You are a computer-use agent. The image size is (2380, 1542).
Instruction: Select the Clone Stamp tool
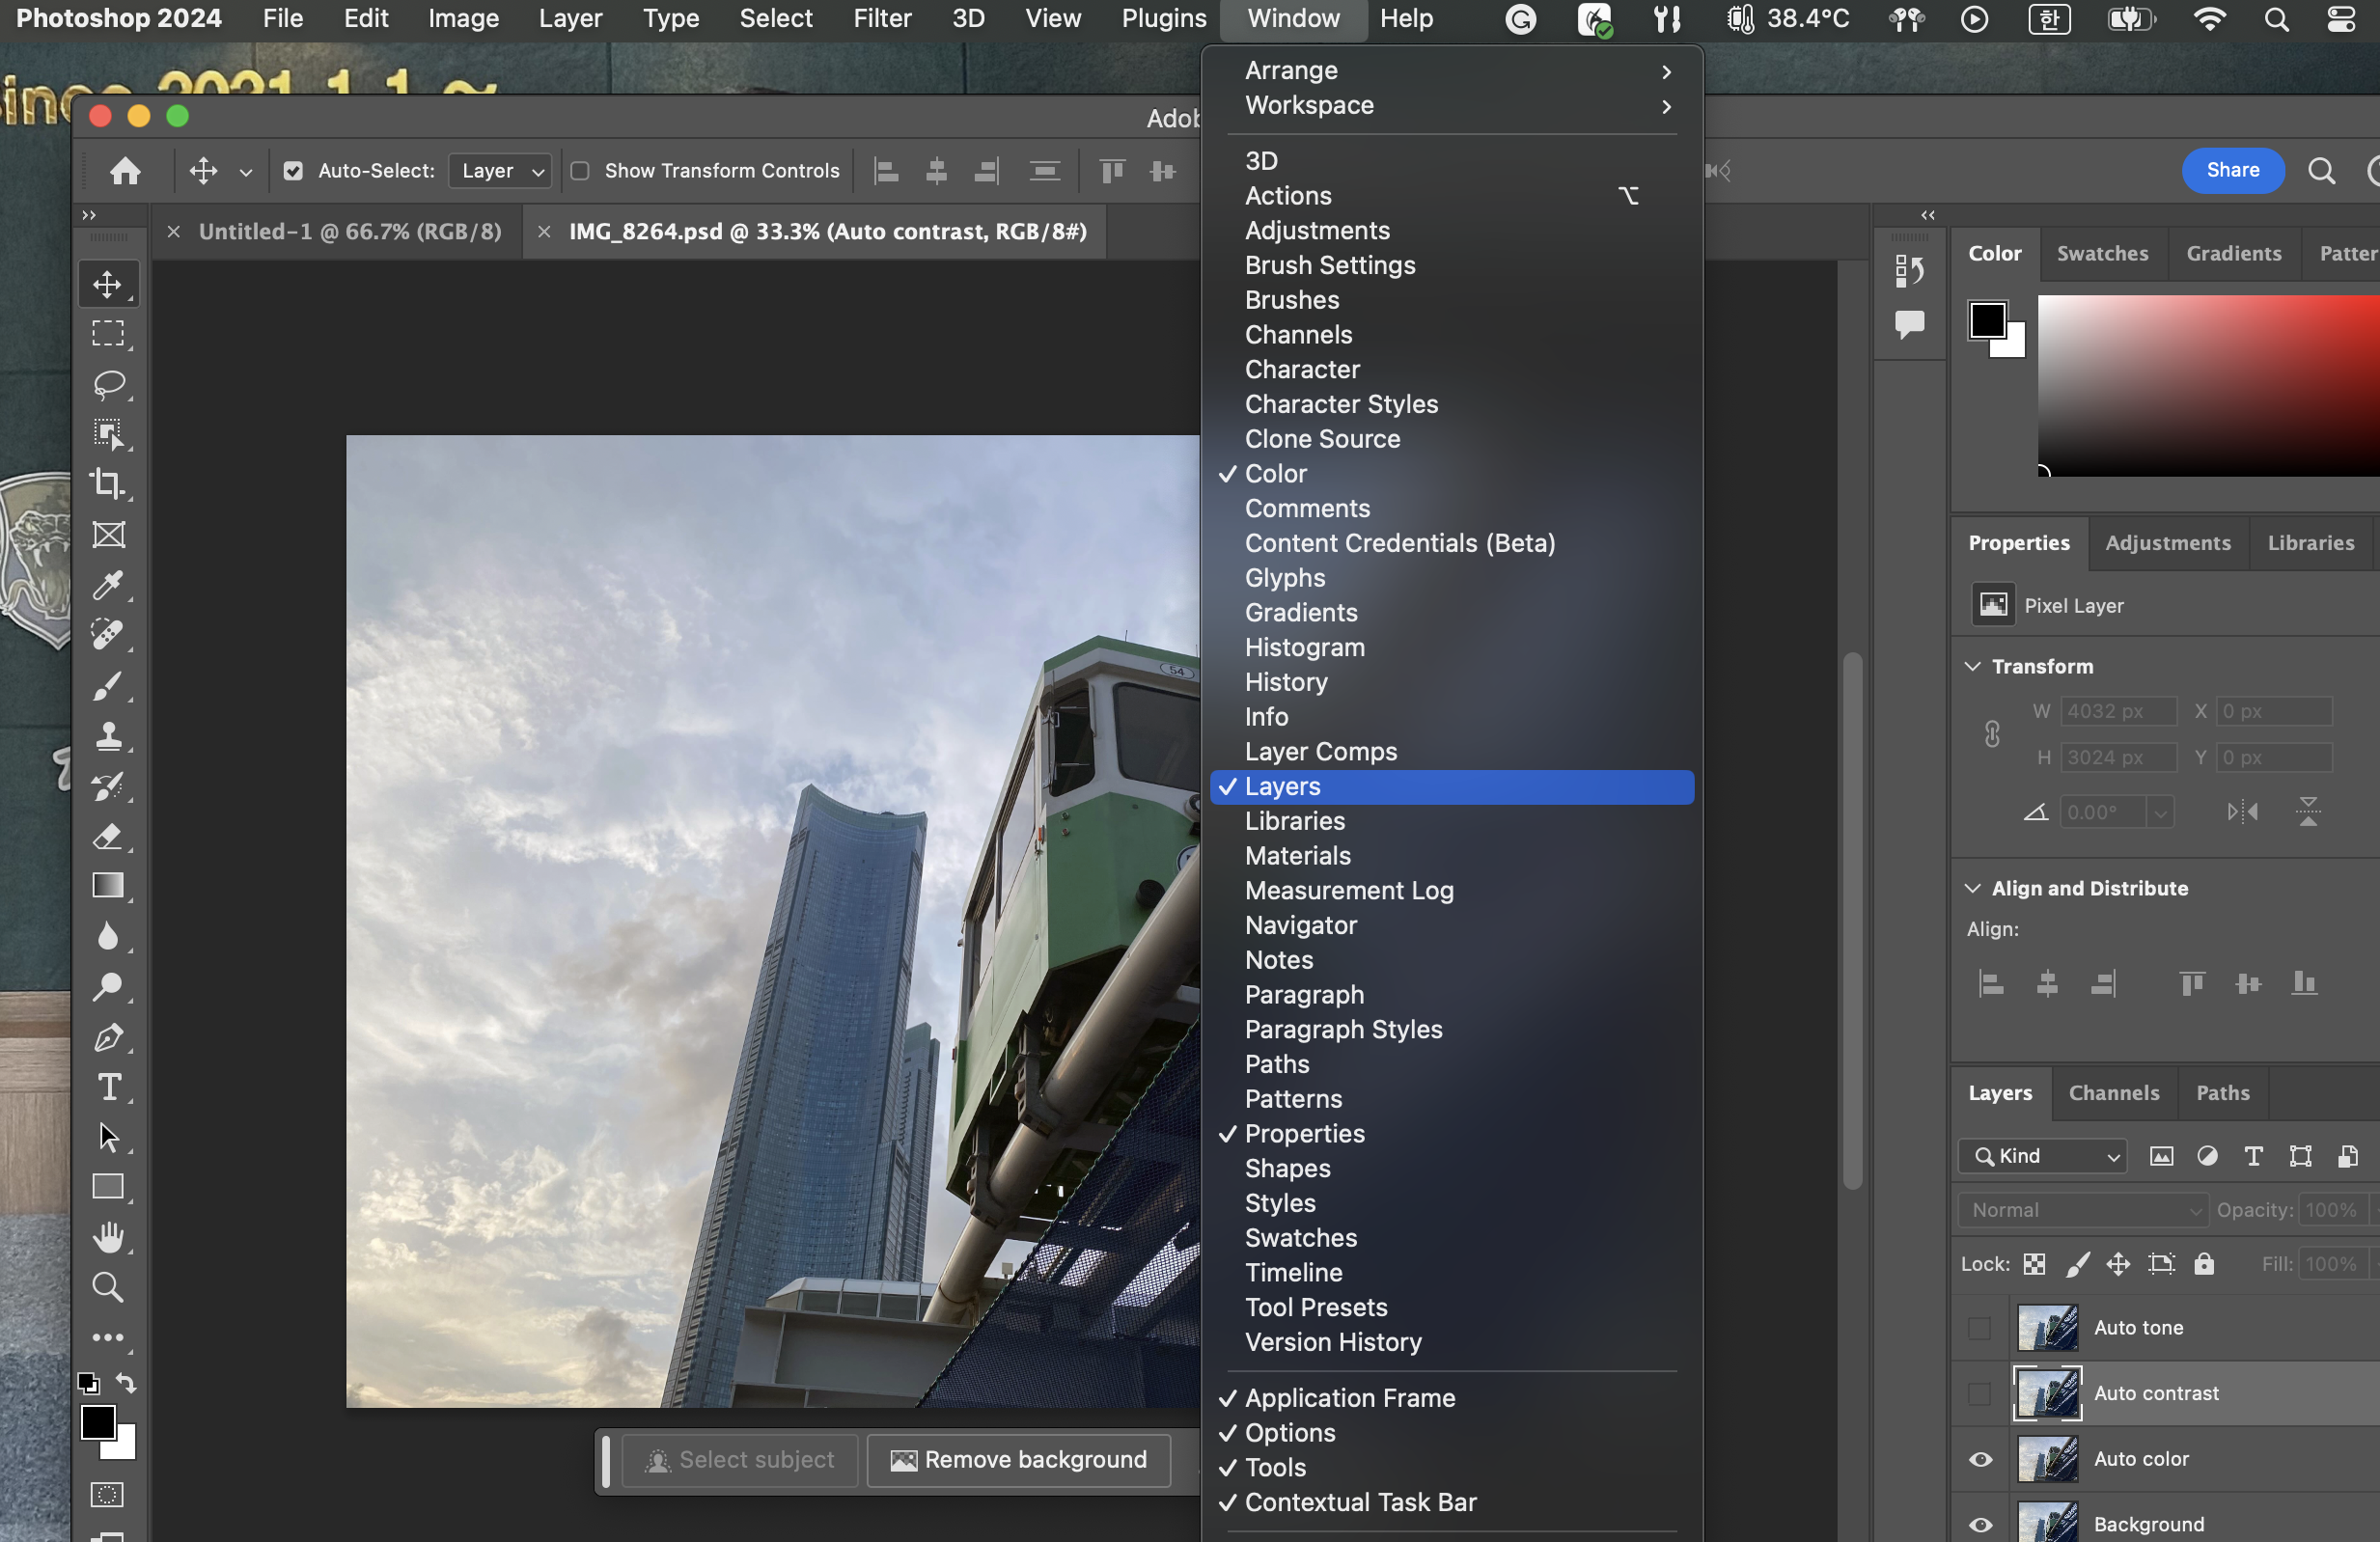[x=108, y=736]
